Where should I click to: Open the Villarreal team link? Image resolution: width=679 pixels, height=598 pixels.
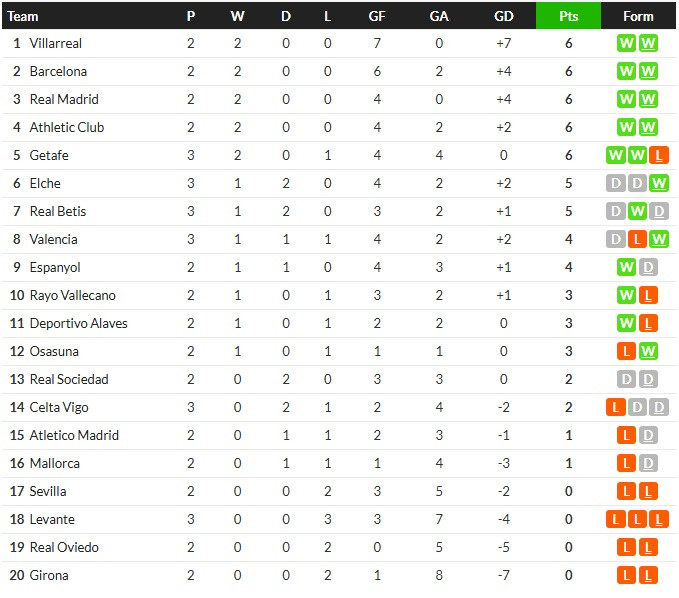(x=55, y=43)
